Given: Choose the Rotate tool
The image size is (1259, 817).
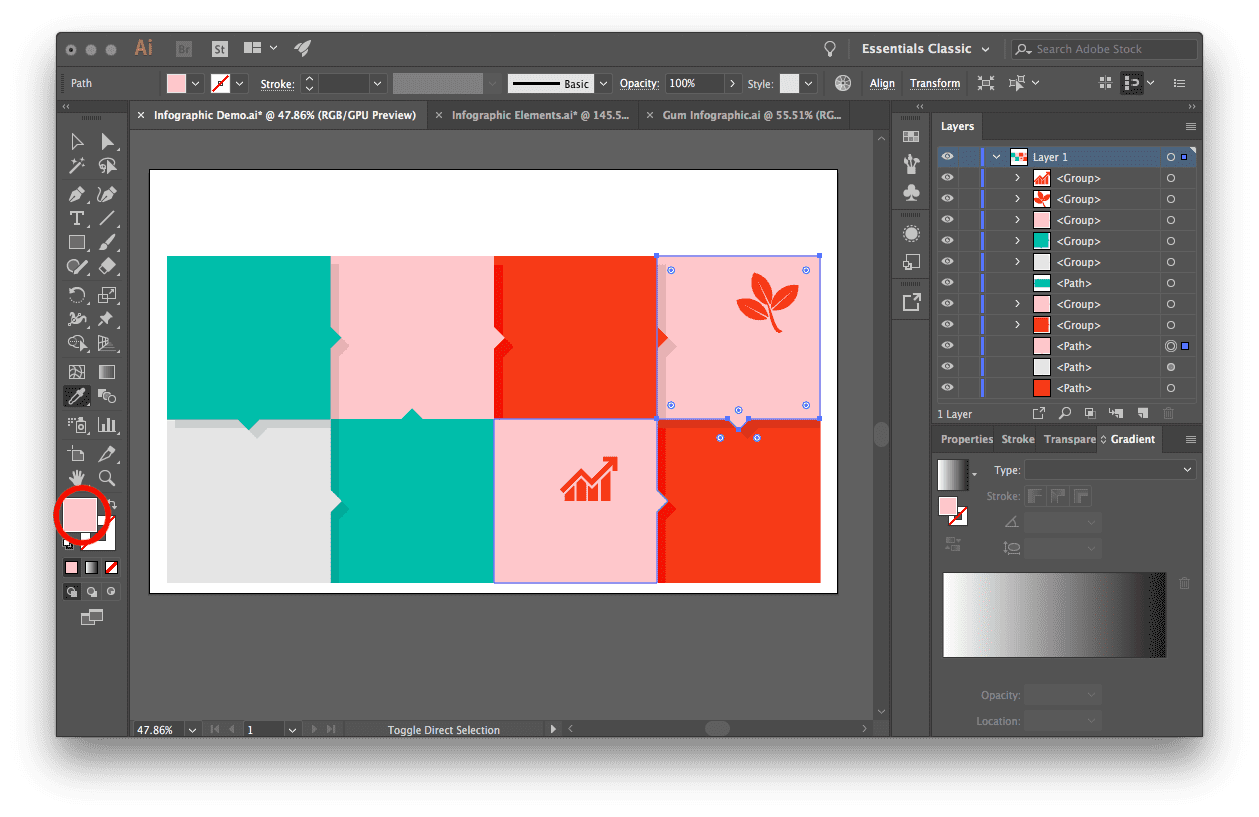Looking at the screenshot, I should [x=77, y=294].
